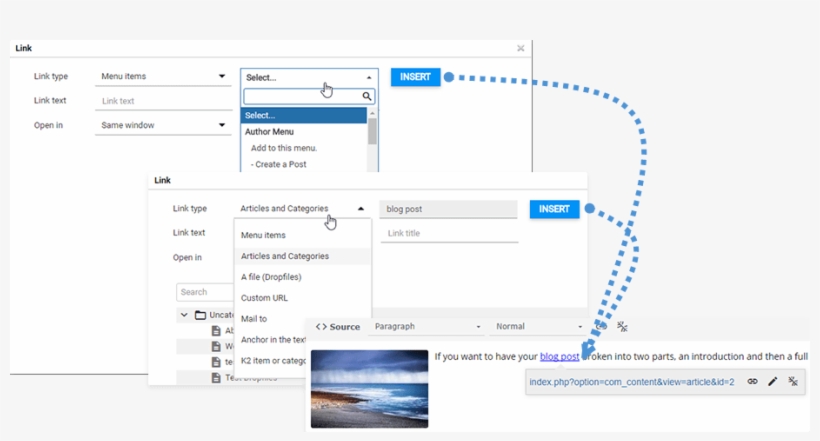Click the Uncategorised folder icon
820x441 pixels.
tap(200, 315)
